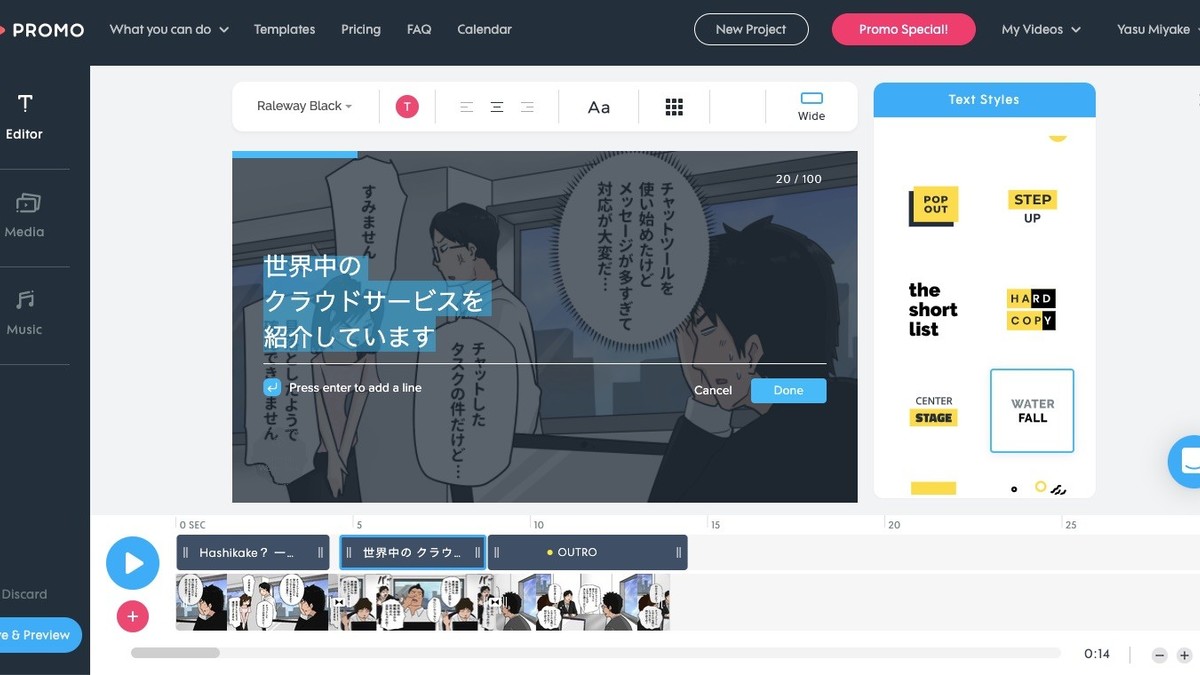Pick the POP OUT text style
Screen dimensions: 1200x675
(x=934, y=206)
